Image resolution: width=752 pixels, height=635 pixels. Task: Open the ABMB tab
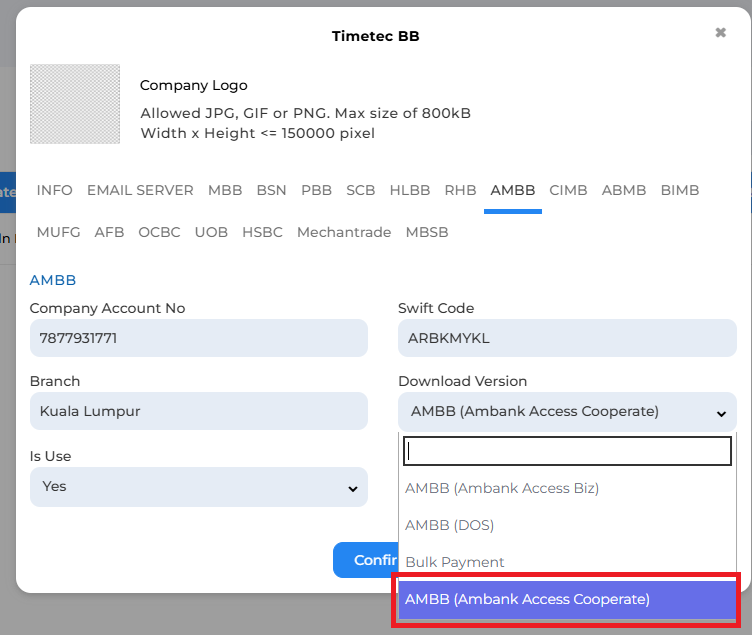pos(624,190)
